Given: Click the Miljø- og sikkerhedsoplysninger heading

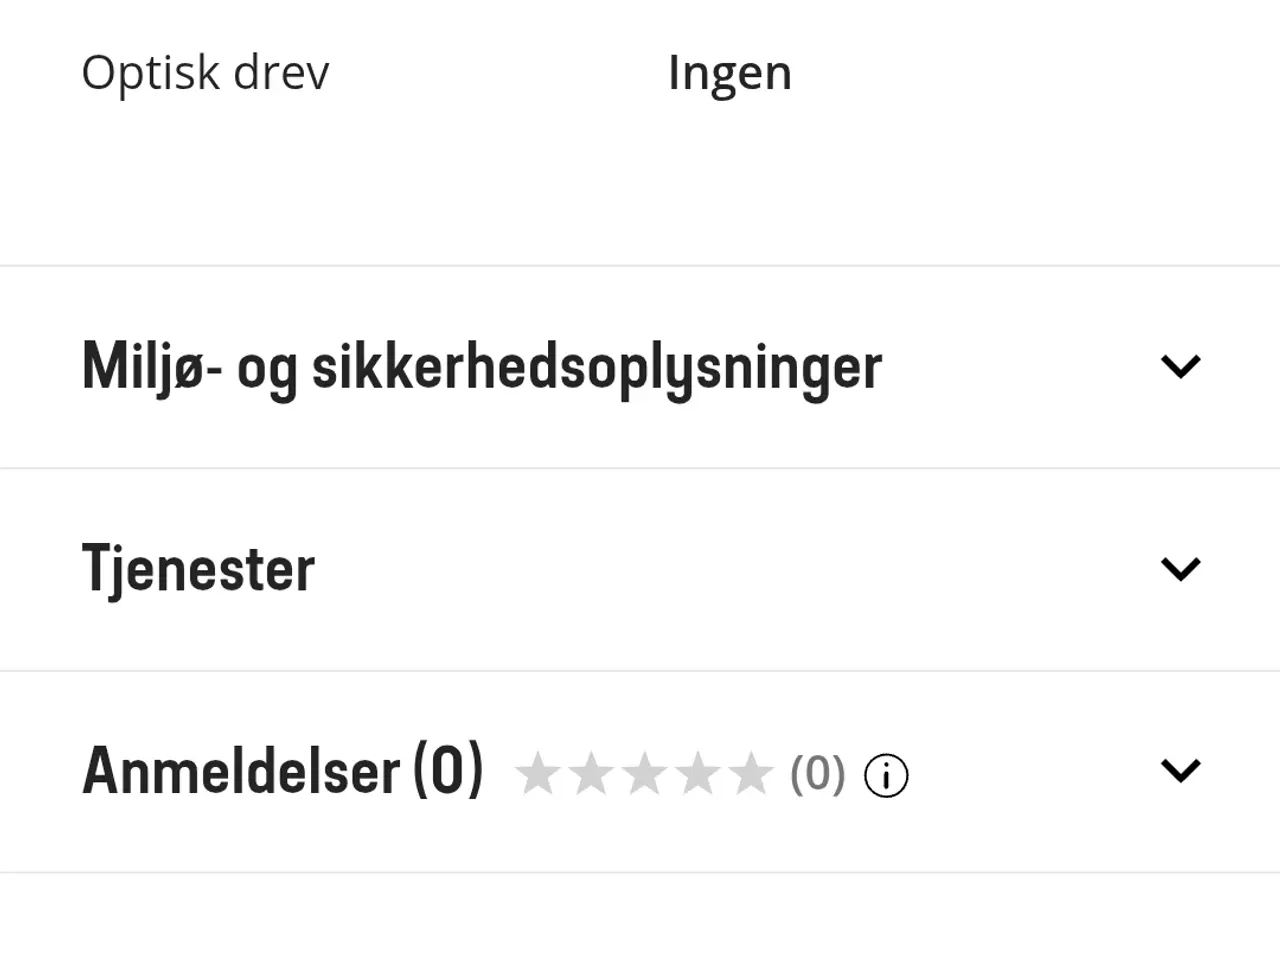Looking at the screenshot, I should coord(482,368).
